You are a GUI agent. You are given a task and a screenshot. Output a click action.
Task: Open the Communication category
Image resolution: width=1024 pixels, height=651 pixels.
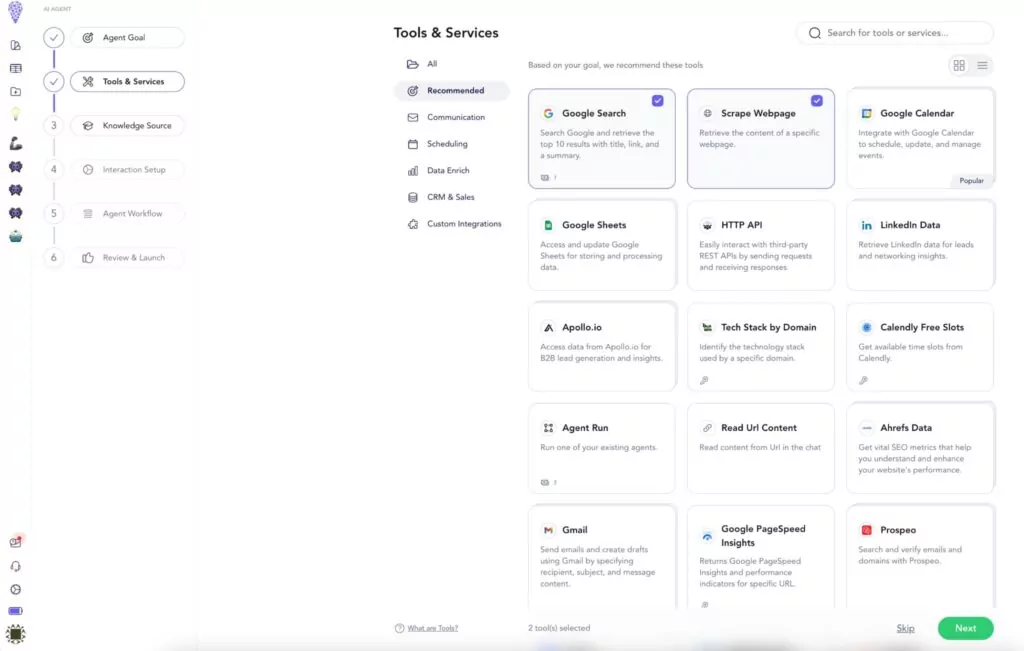click(x=451, y=118)
